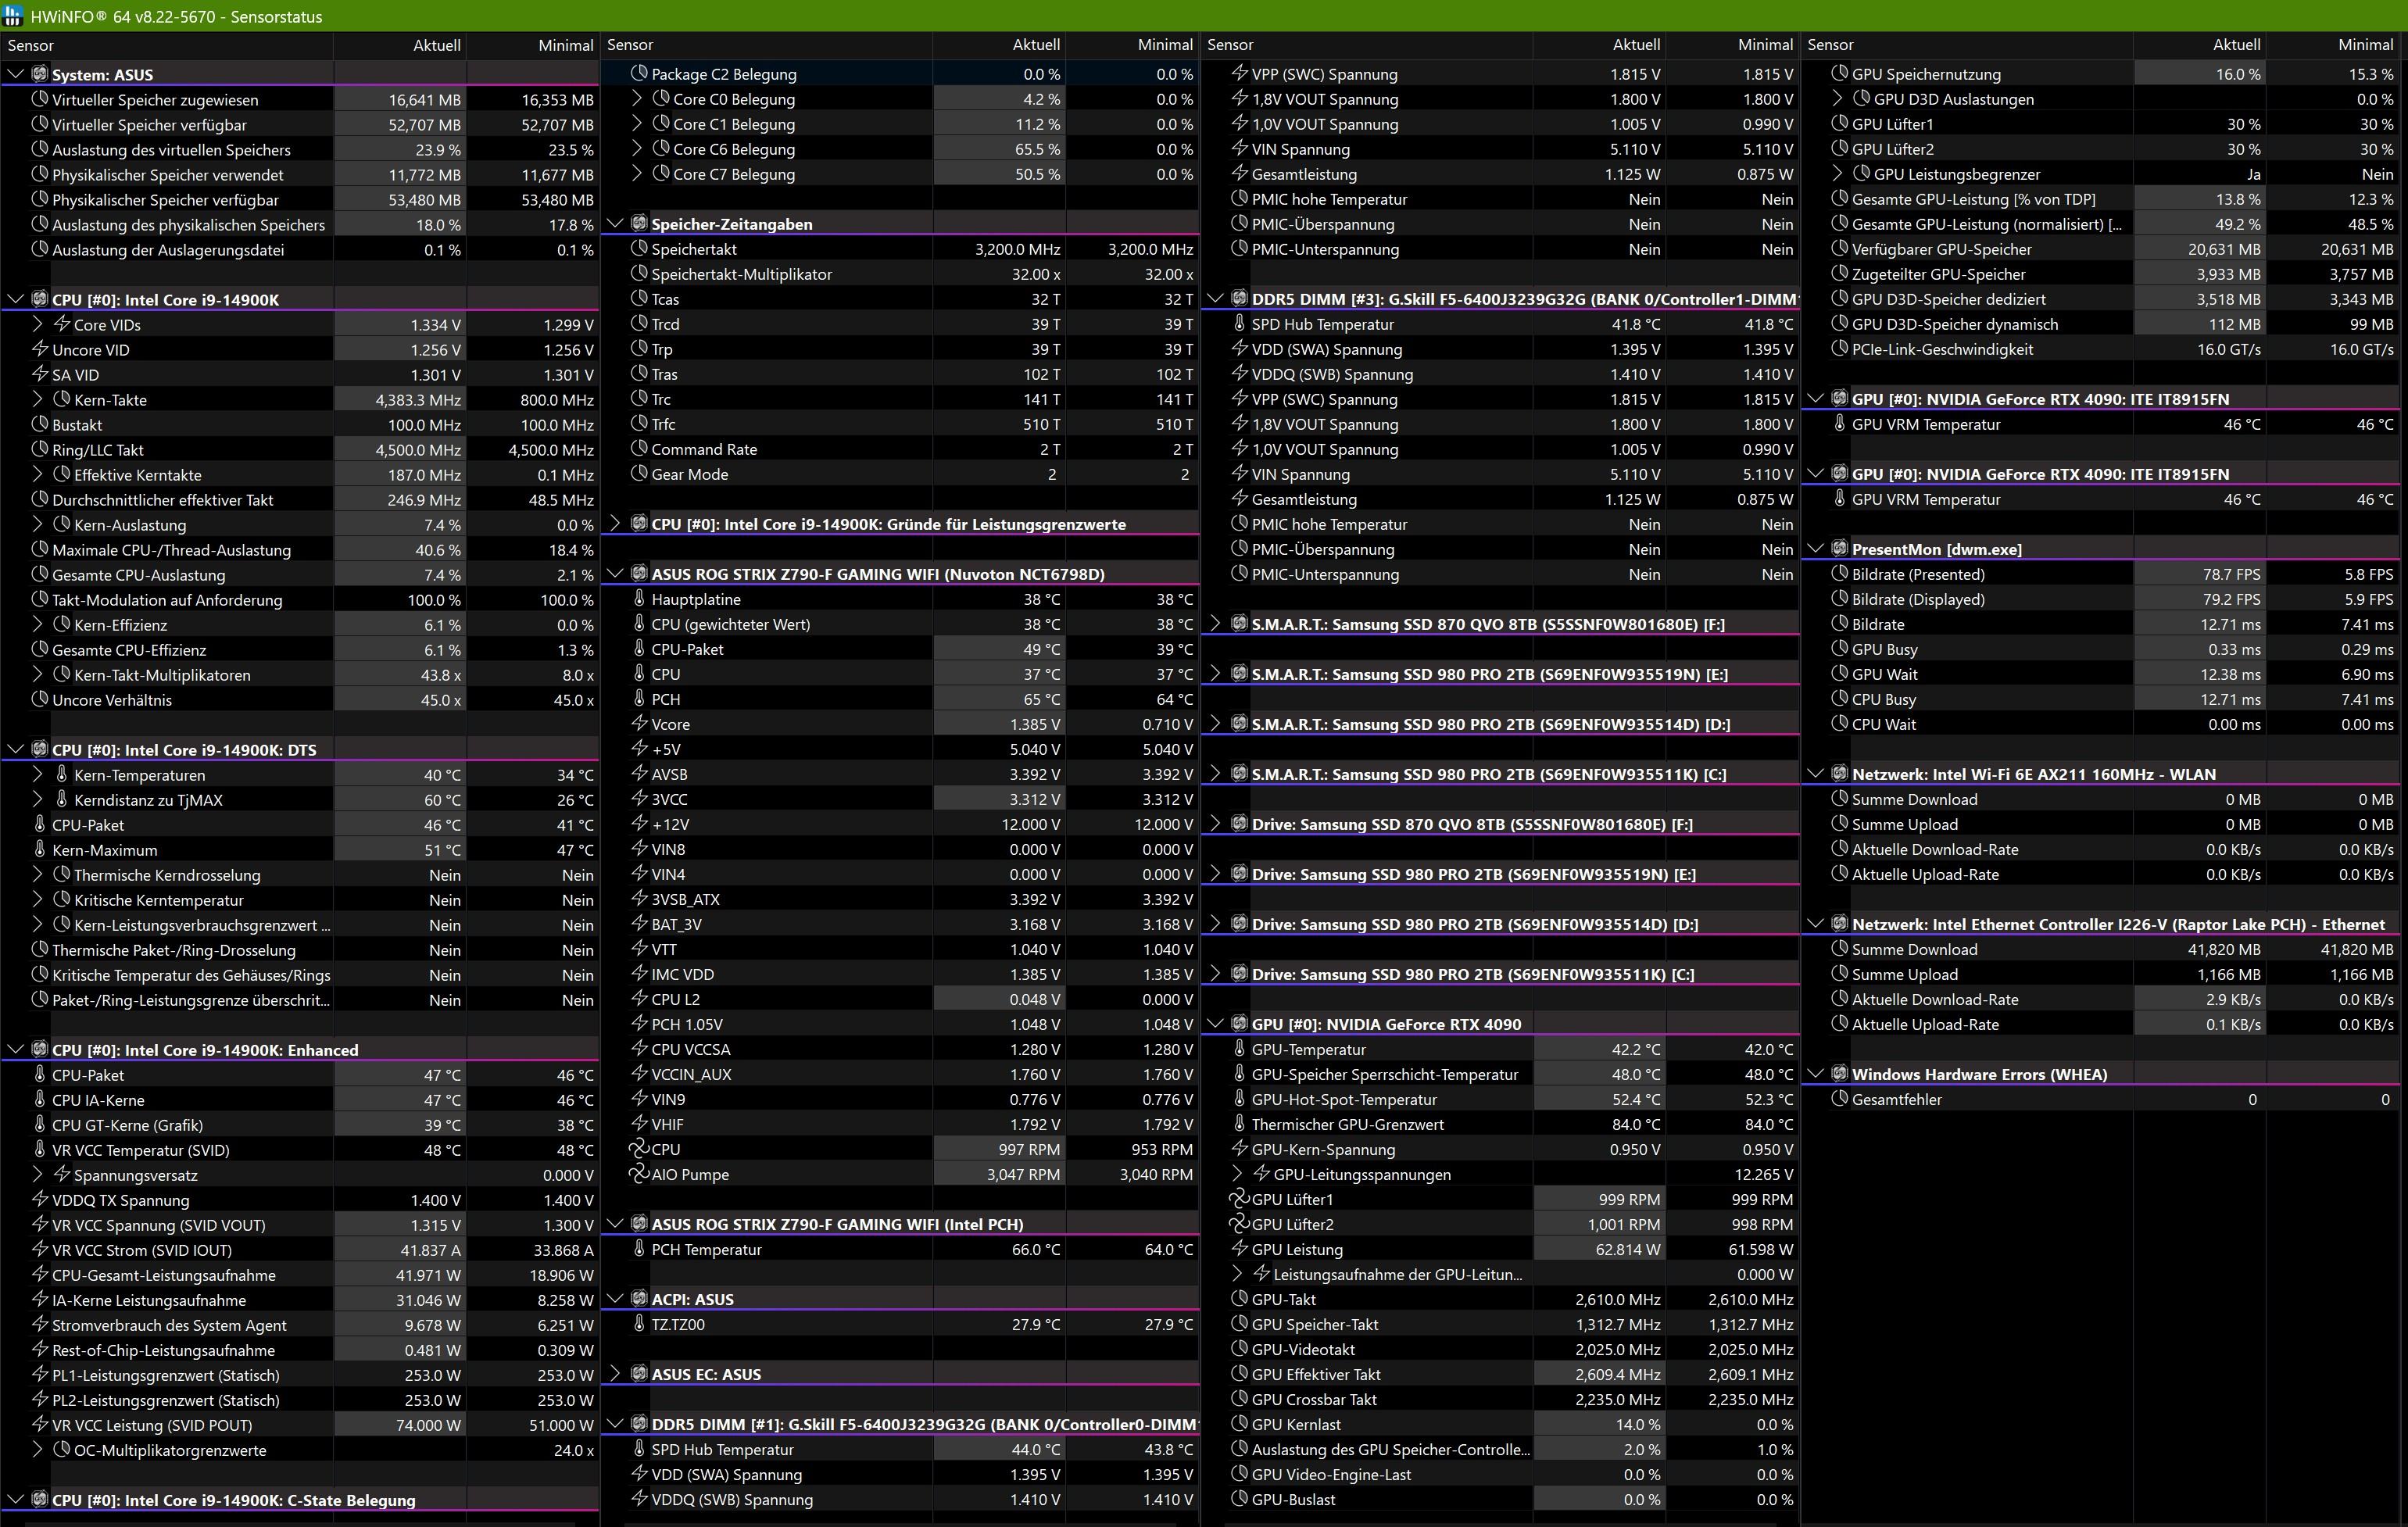The image size is (2408, 1527).
Task: Expand the Kern-Temperaturen row
Action: (x=38, y=774)
